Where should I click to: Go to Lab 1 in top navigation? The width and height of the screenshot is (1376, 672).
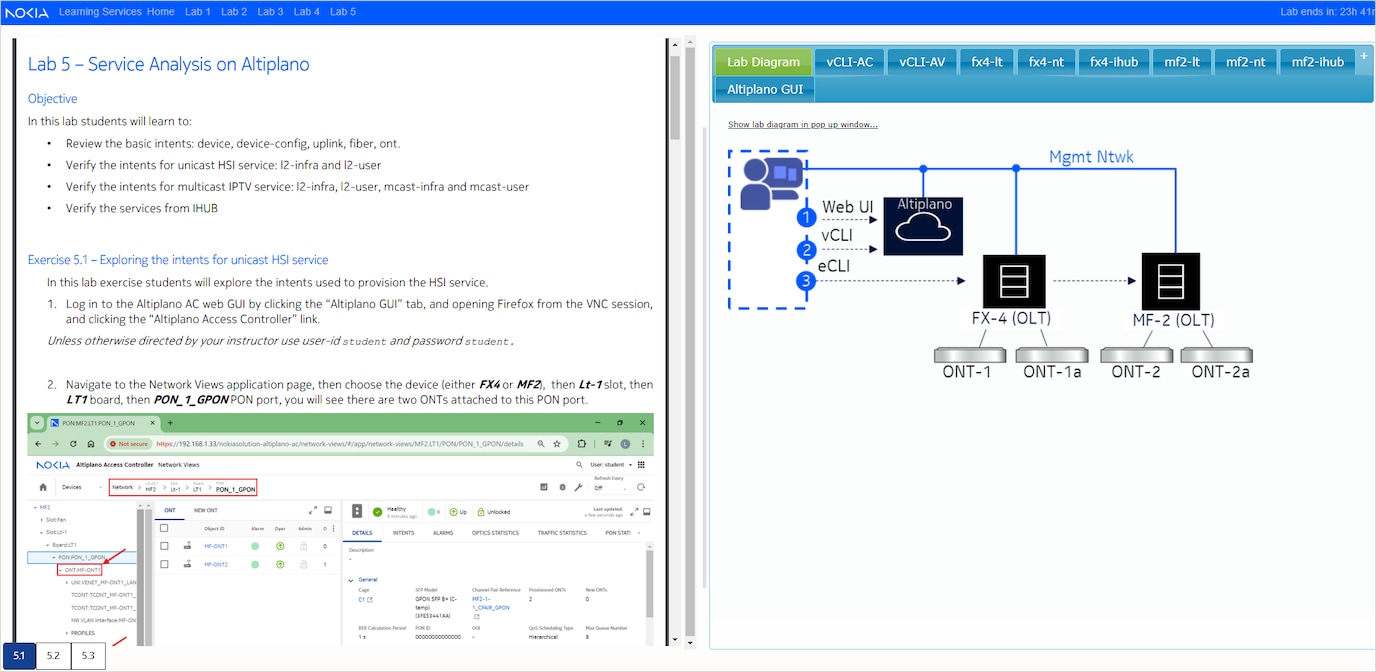click(x=198, y=12)
